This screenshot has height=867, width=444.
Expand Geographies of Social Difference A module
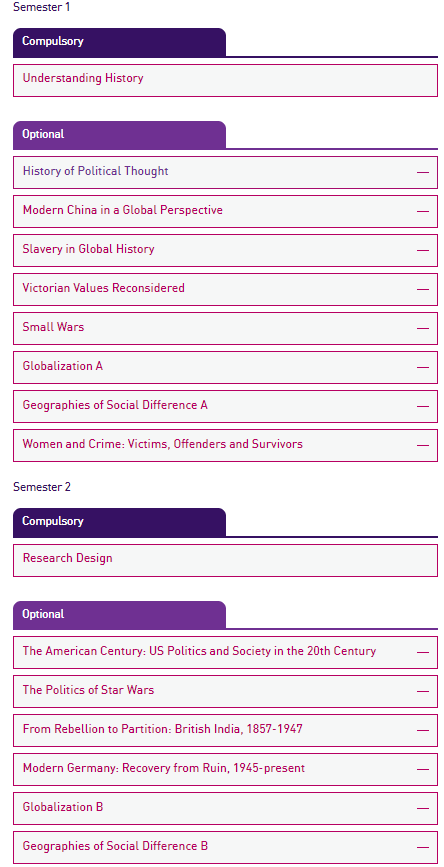pos(226,406)
